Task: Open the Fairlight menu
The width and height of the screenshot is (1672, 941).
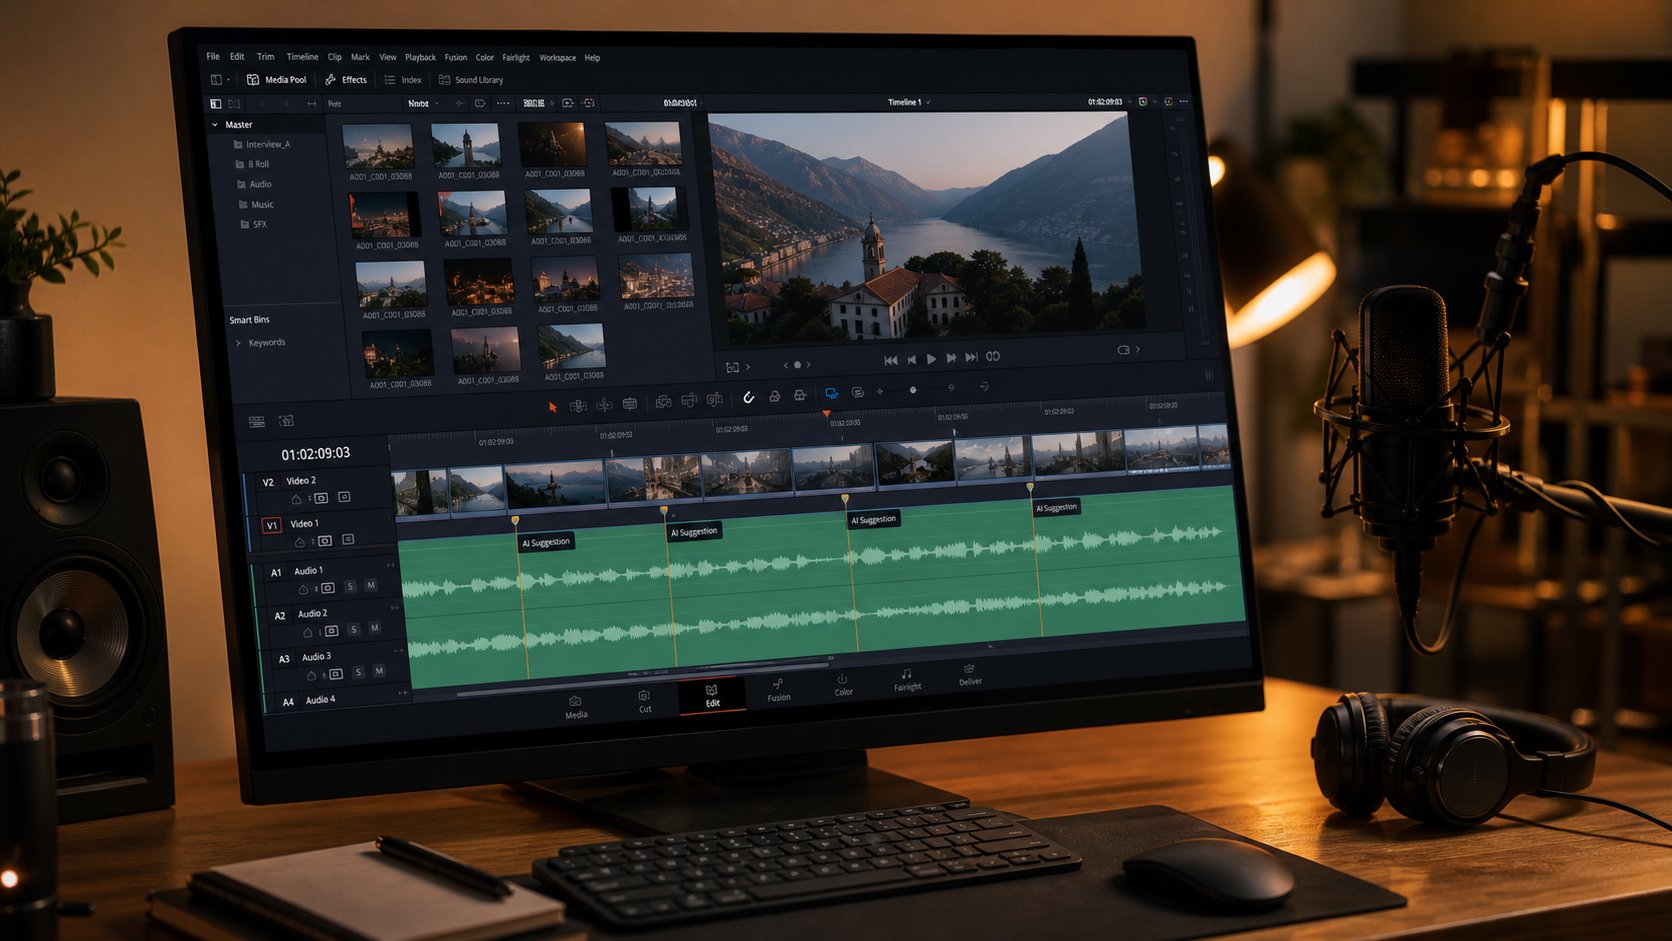Action: 516,58
